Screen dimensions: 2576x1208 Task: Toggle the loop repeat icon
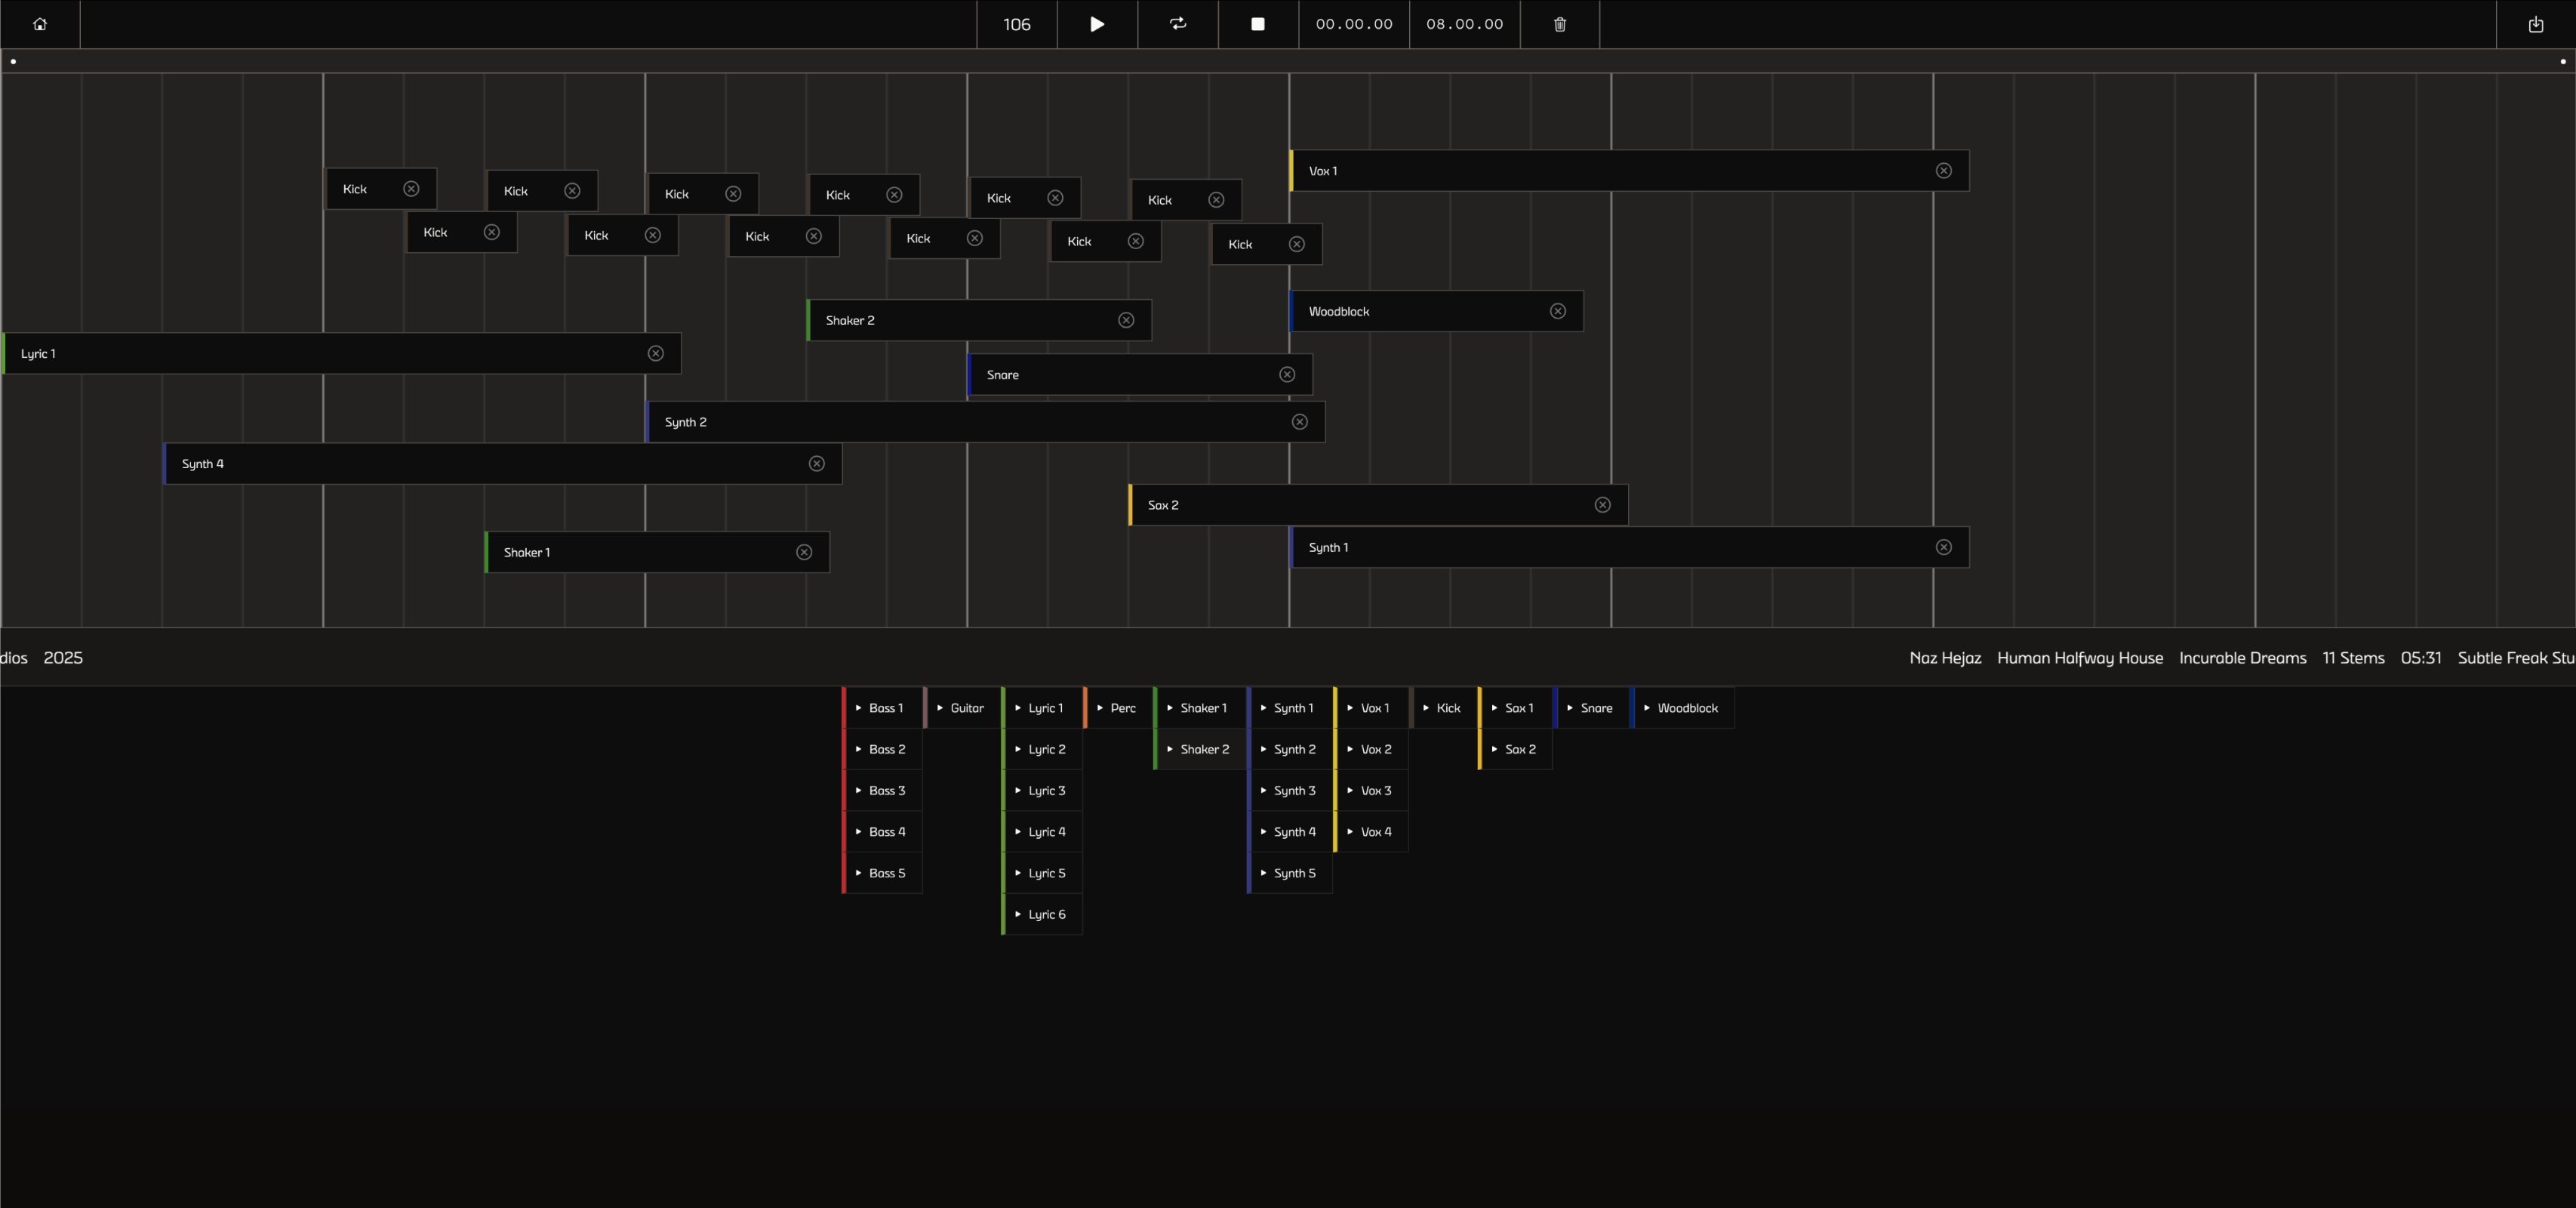click(1178, 24)
